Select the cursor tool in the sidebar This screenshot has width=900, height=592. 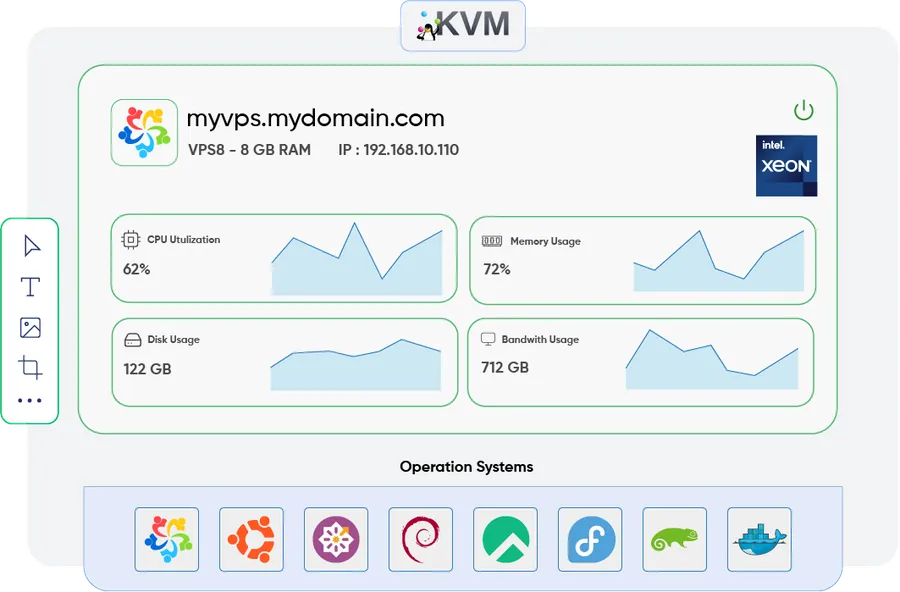(31, 243)
